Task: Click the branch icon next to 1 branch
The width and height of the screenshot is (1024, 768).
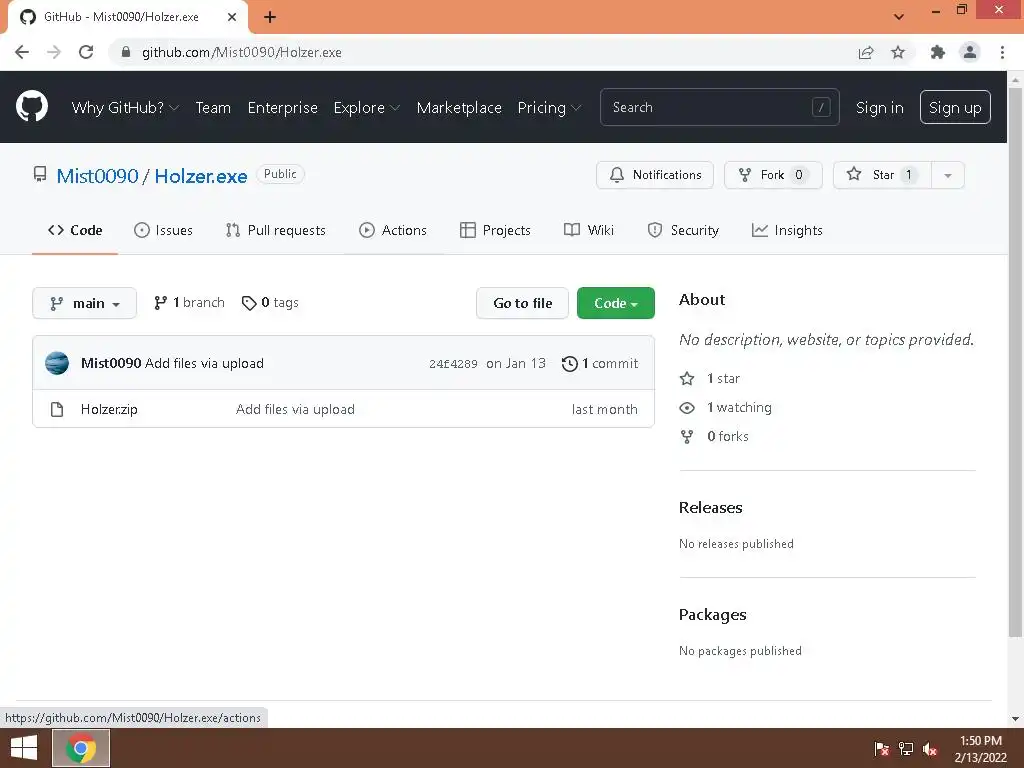Action: [x=161, y=303]
